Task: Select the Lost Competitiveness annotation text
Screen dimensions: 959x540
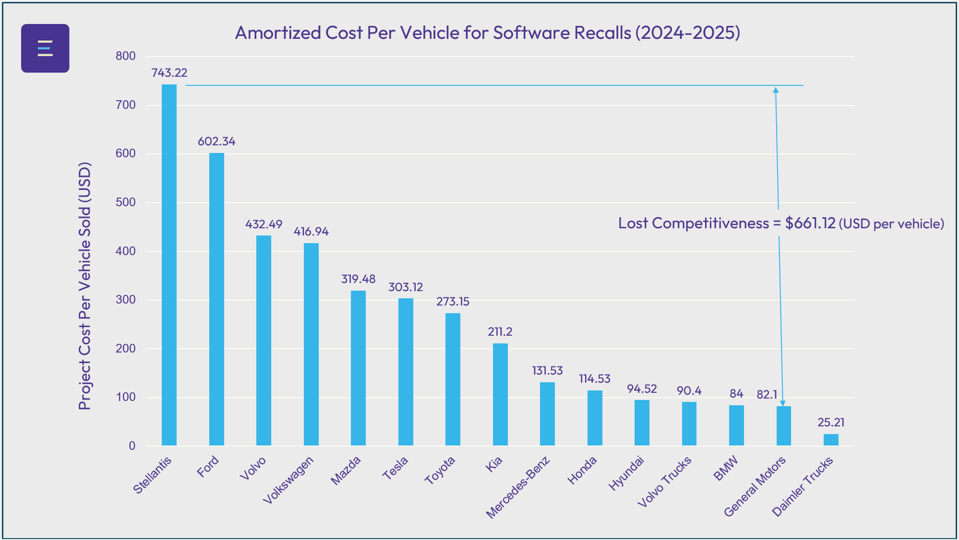Action: pyautogui.click(x=780, y=223)
